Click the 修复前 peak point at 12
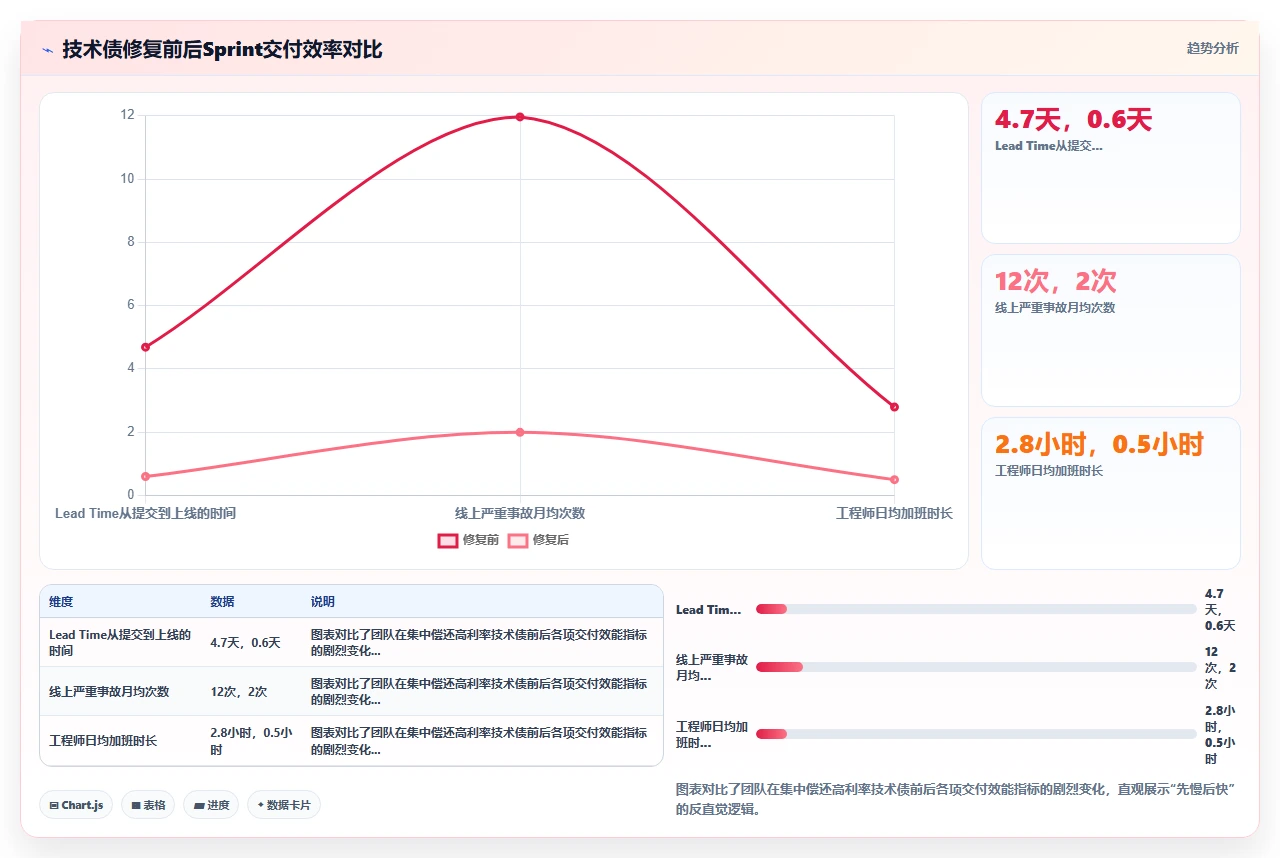Image resolution: width=1280 pixels, height=858 pixels. tap(520, 117)
